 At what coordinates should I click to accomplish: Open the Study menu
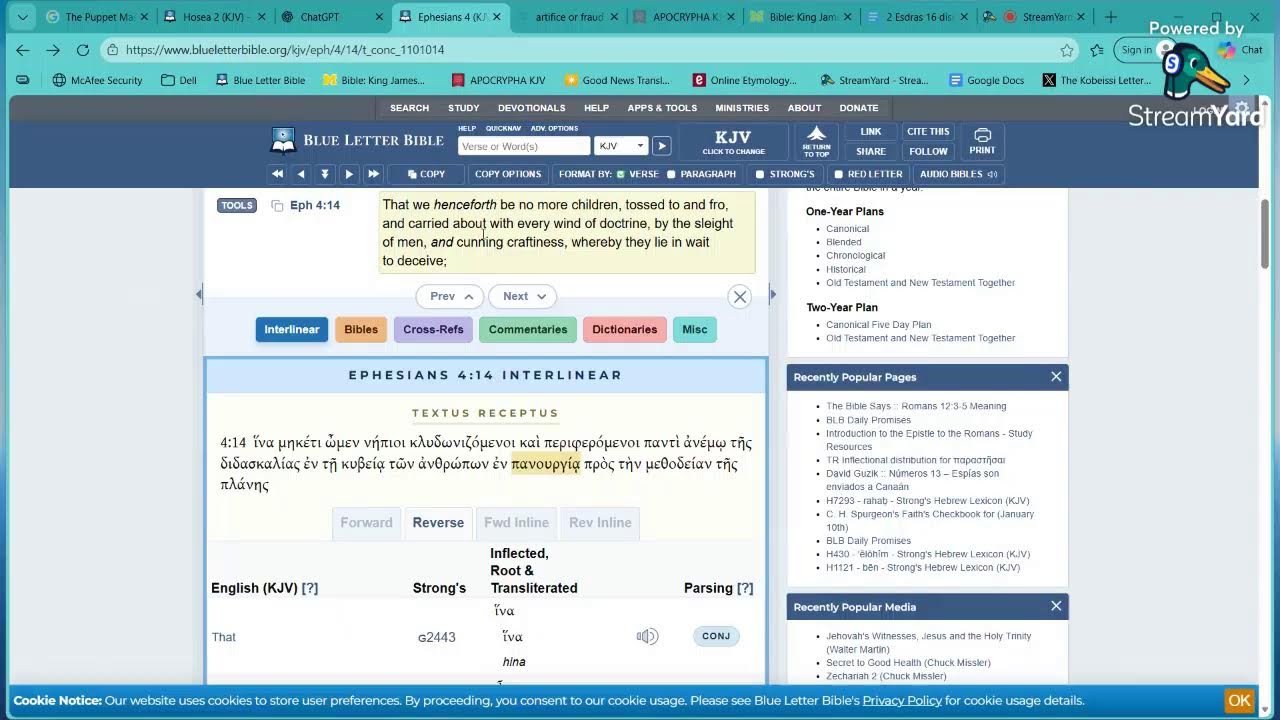tap(463, 108)
